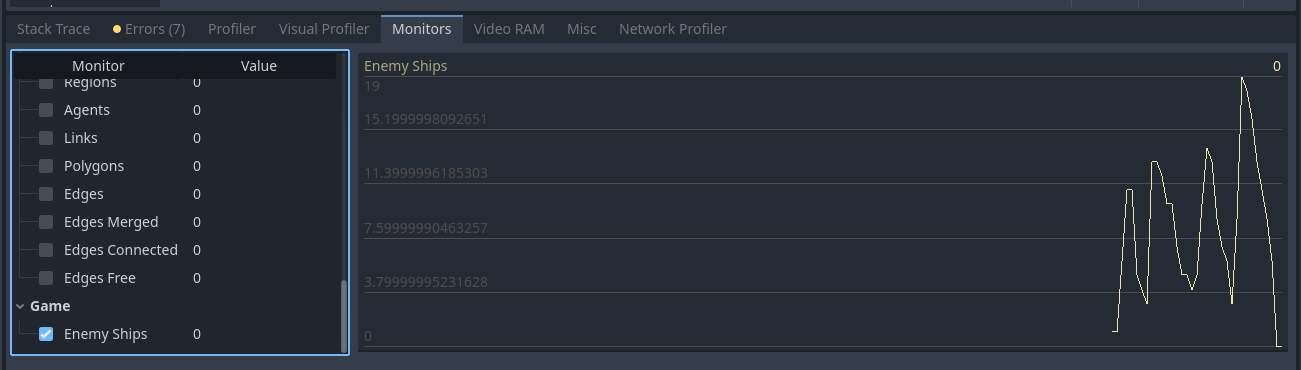Enable the Agents monitor checkbox
Viewport: 1301px width, 370px height.
tap(46, 110)
